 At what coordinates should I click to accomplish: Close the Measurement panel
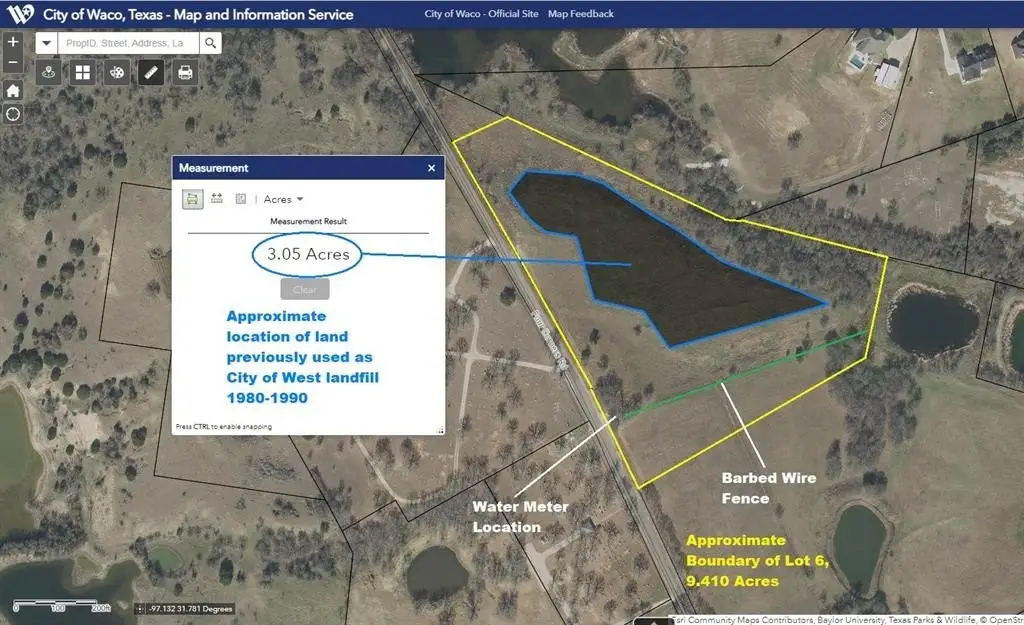pyautogui.click(x=432, y=168)
